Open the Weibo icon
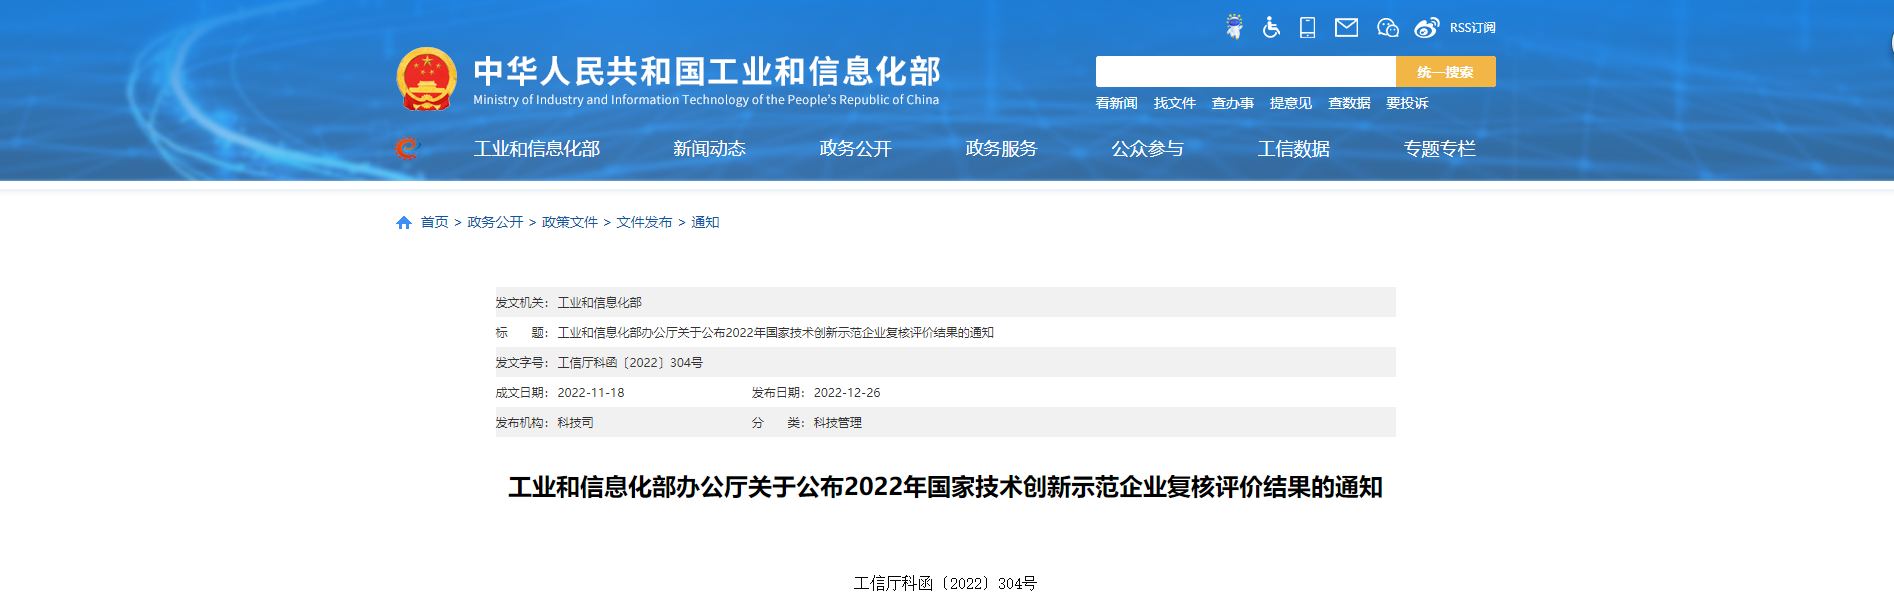 click(1426, 27)
